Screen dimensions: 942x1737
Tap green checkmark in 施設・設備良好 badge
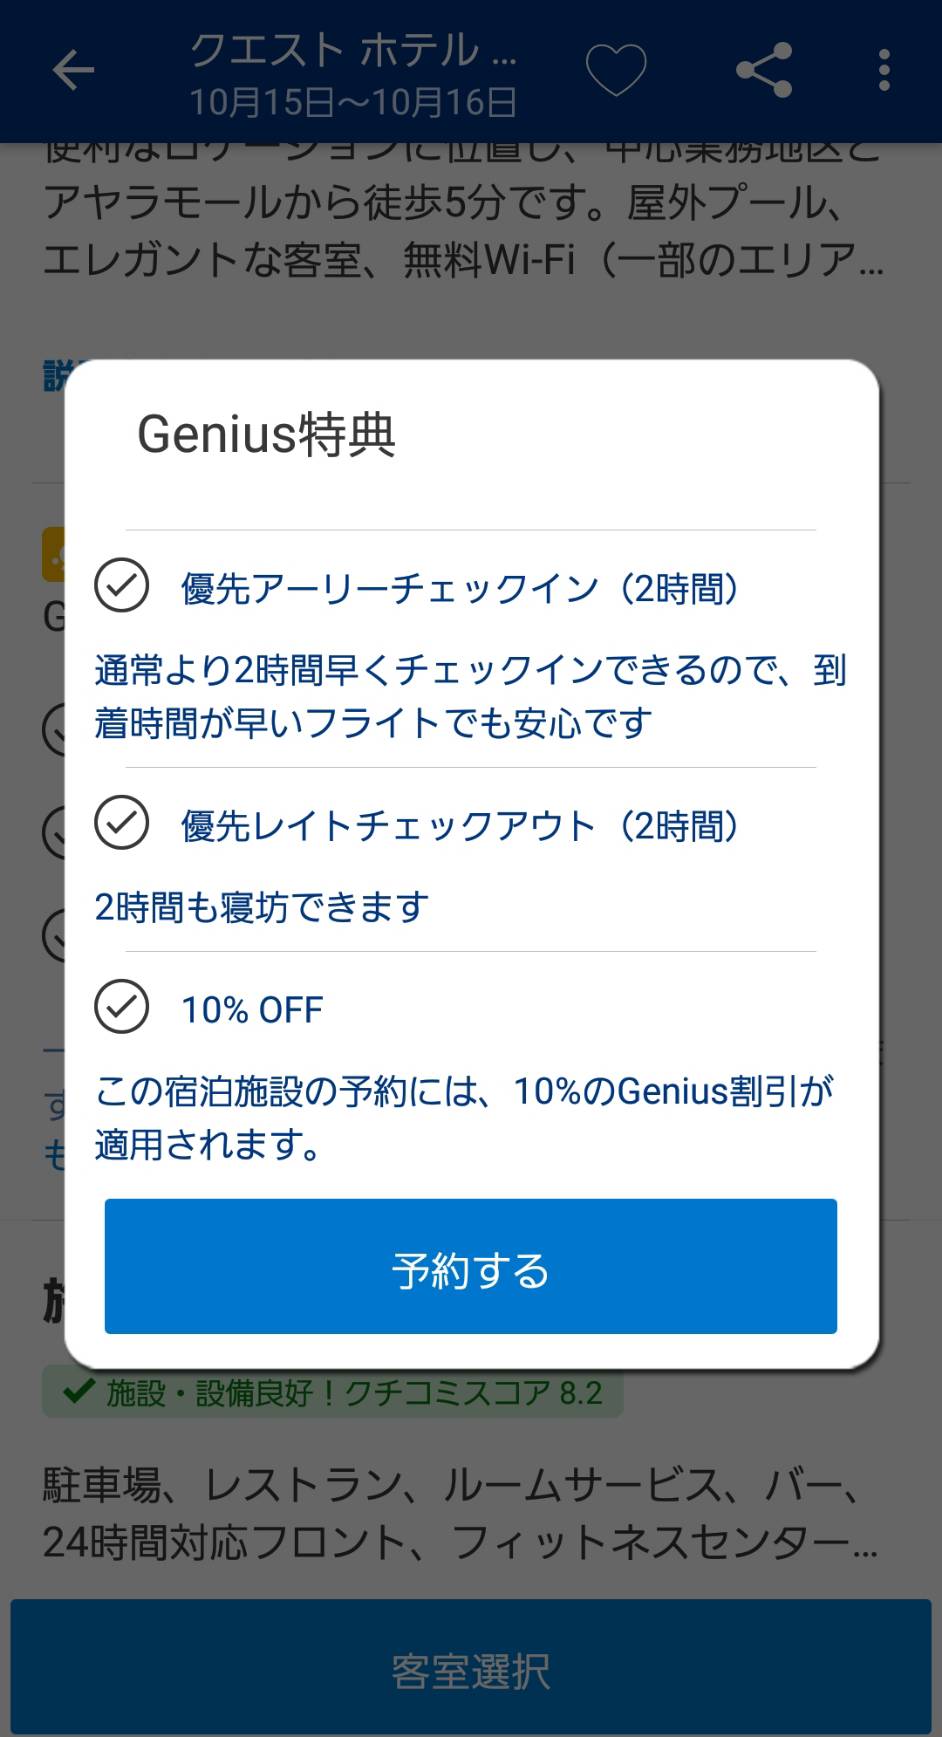click(78, 1392)
